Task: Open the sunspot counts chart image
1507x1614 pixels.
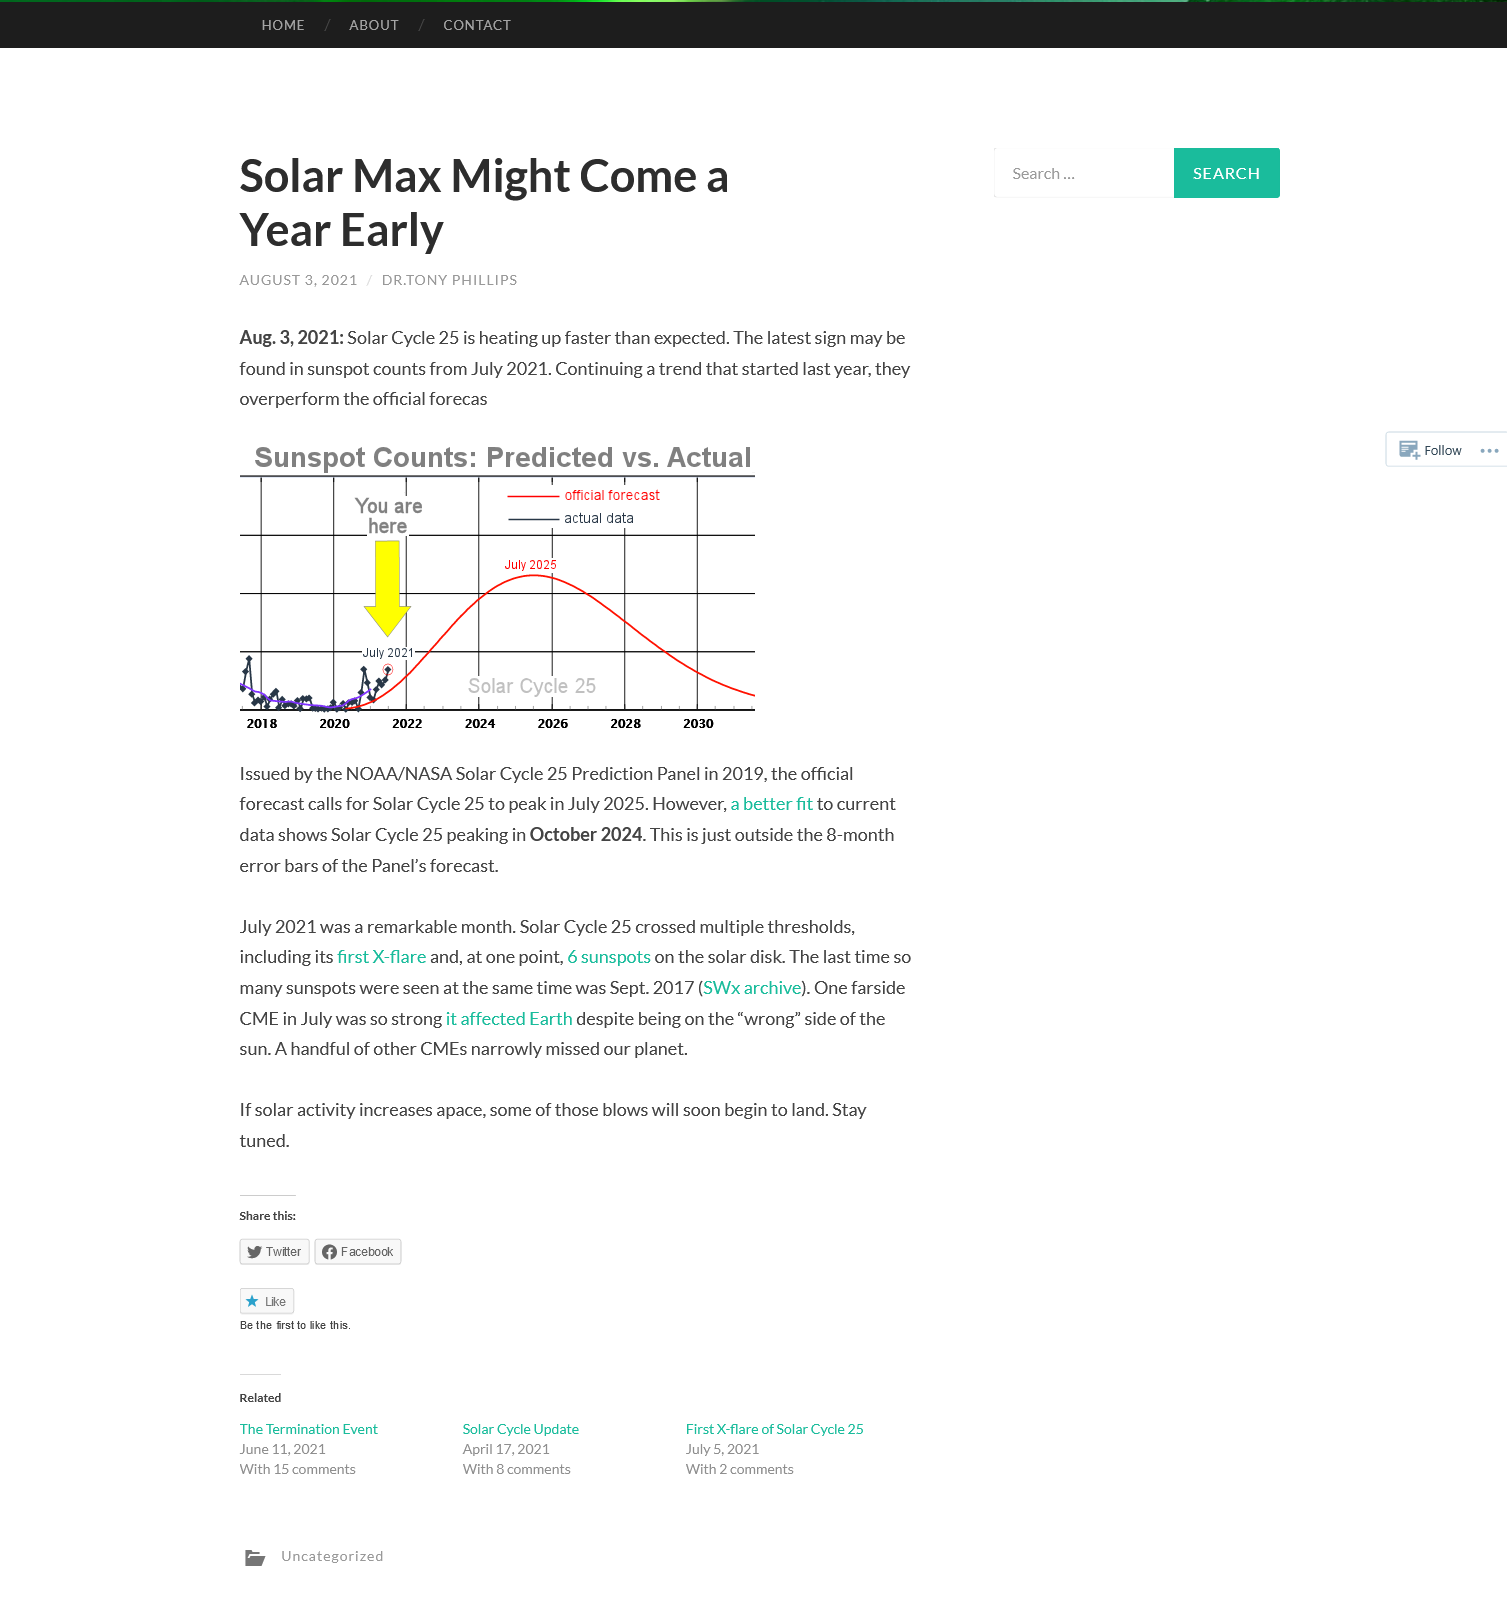Action: click(x=497, y=587)
